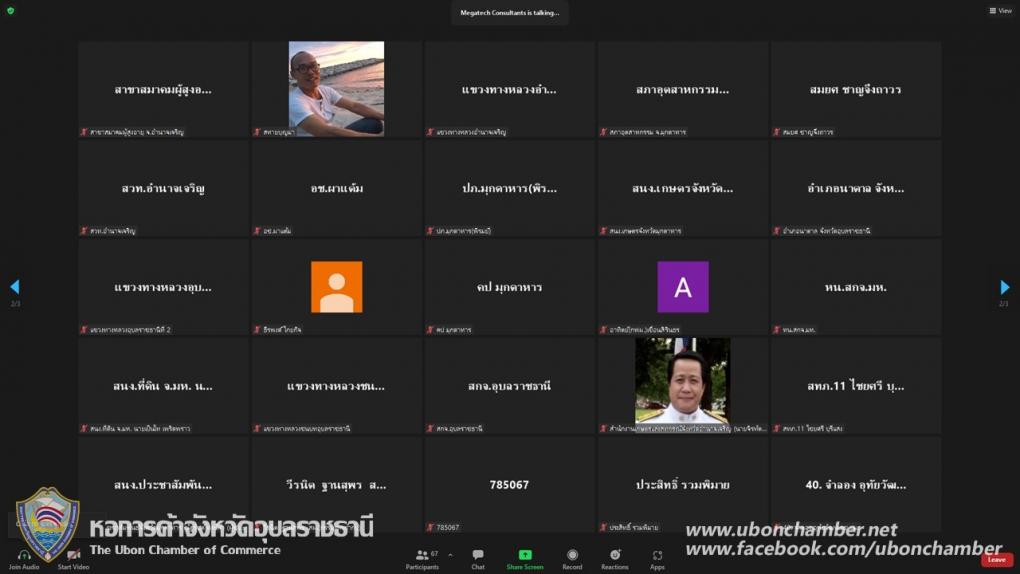Screen dimensions: 1020x574
Task: Select the สมยศ ชาญจึงถาวร participant tile
Action: pos(855,89)
